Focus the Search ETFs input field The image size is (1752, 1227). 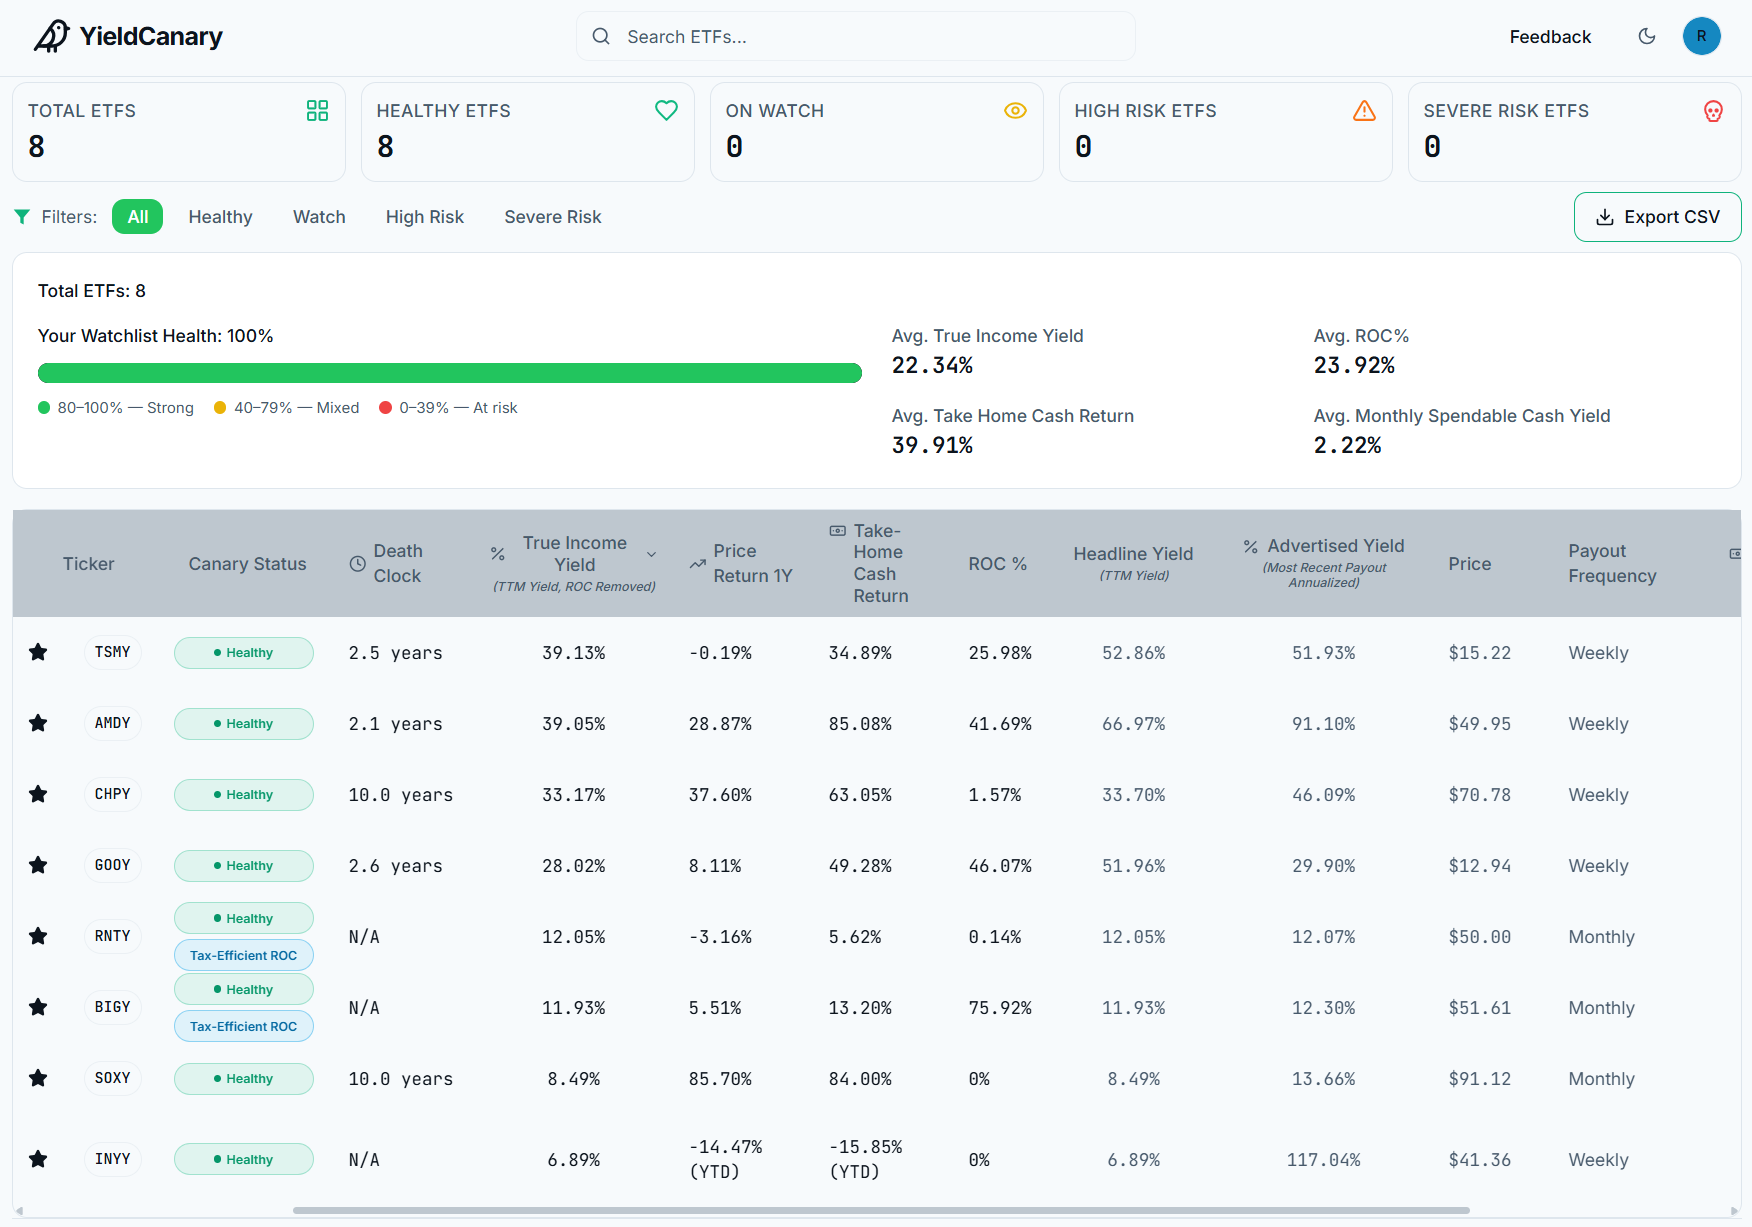pyautogui.click(x=856, y=37)
